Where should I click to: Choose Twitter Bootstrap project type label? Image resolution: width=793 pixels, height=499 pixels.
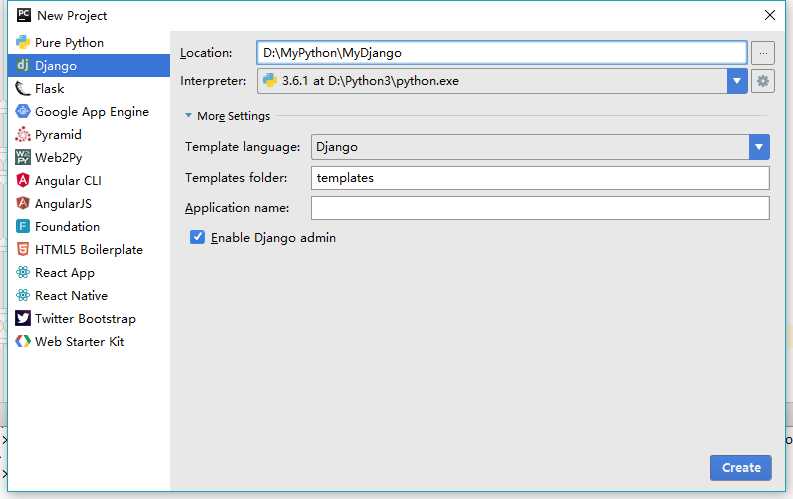click(x=85, y=319)
